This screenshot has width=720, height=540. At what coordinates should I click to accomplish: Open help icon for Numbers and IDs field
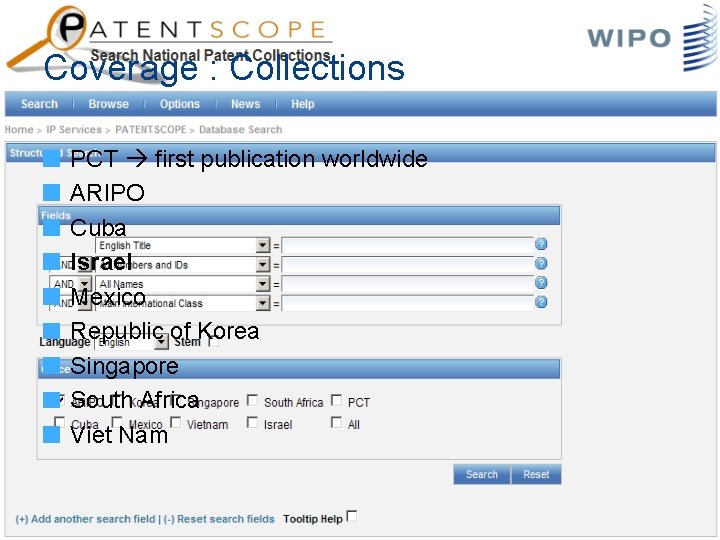tap(541, 264)
